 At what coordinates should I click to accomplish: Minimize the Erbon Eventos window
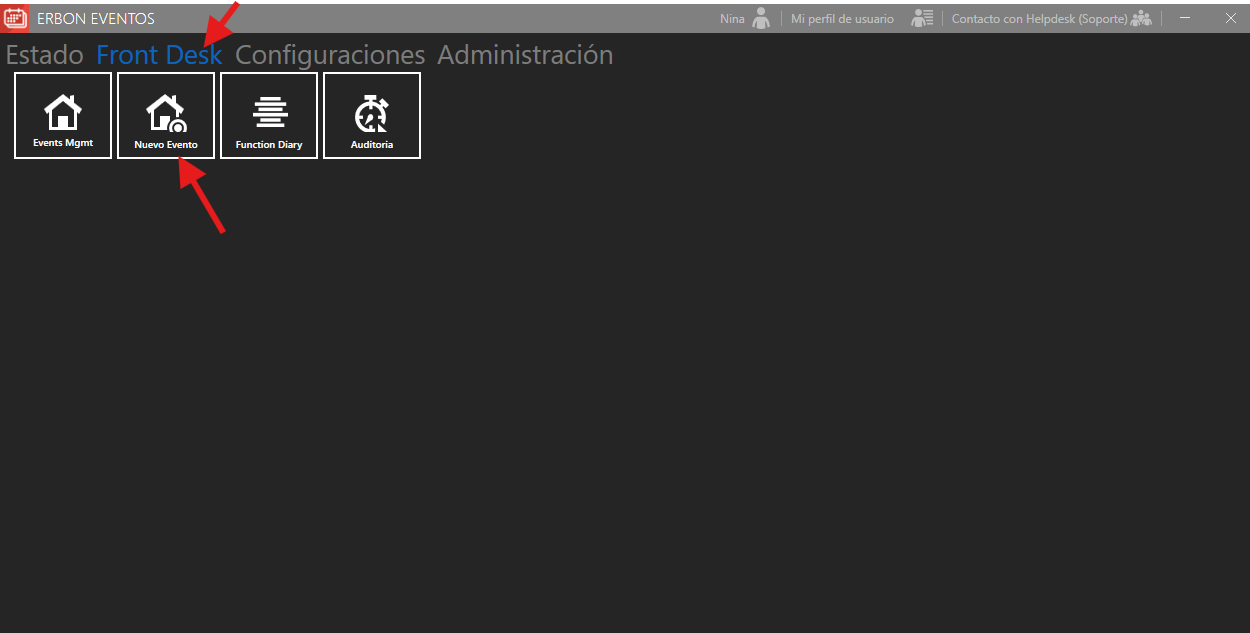click(x=1185, y=18)
